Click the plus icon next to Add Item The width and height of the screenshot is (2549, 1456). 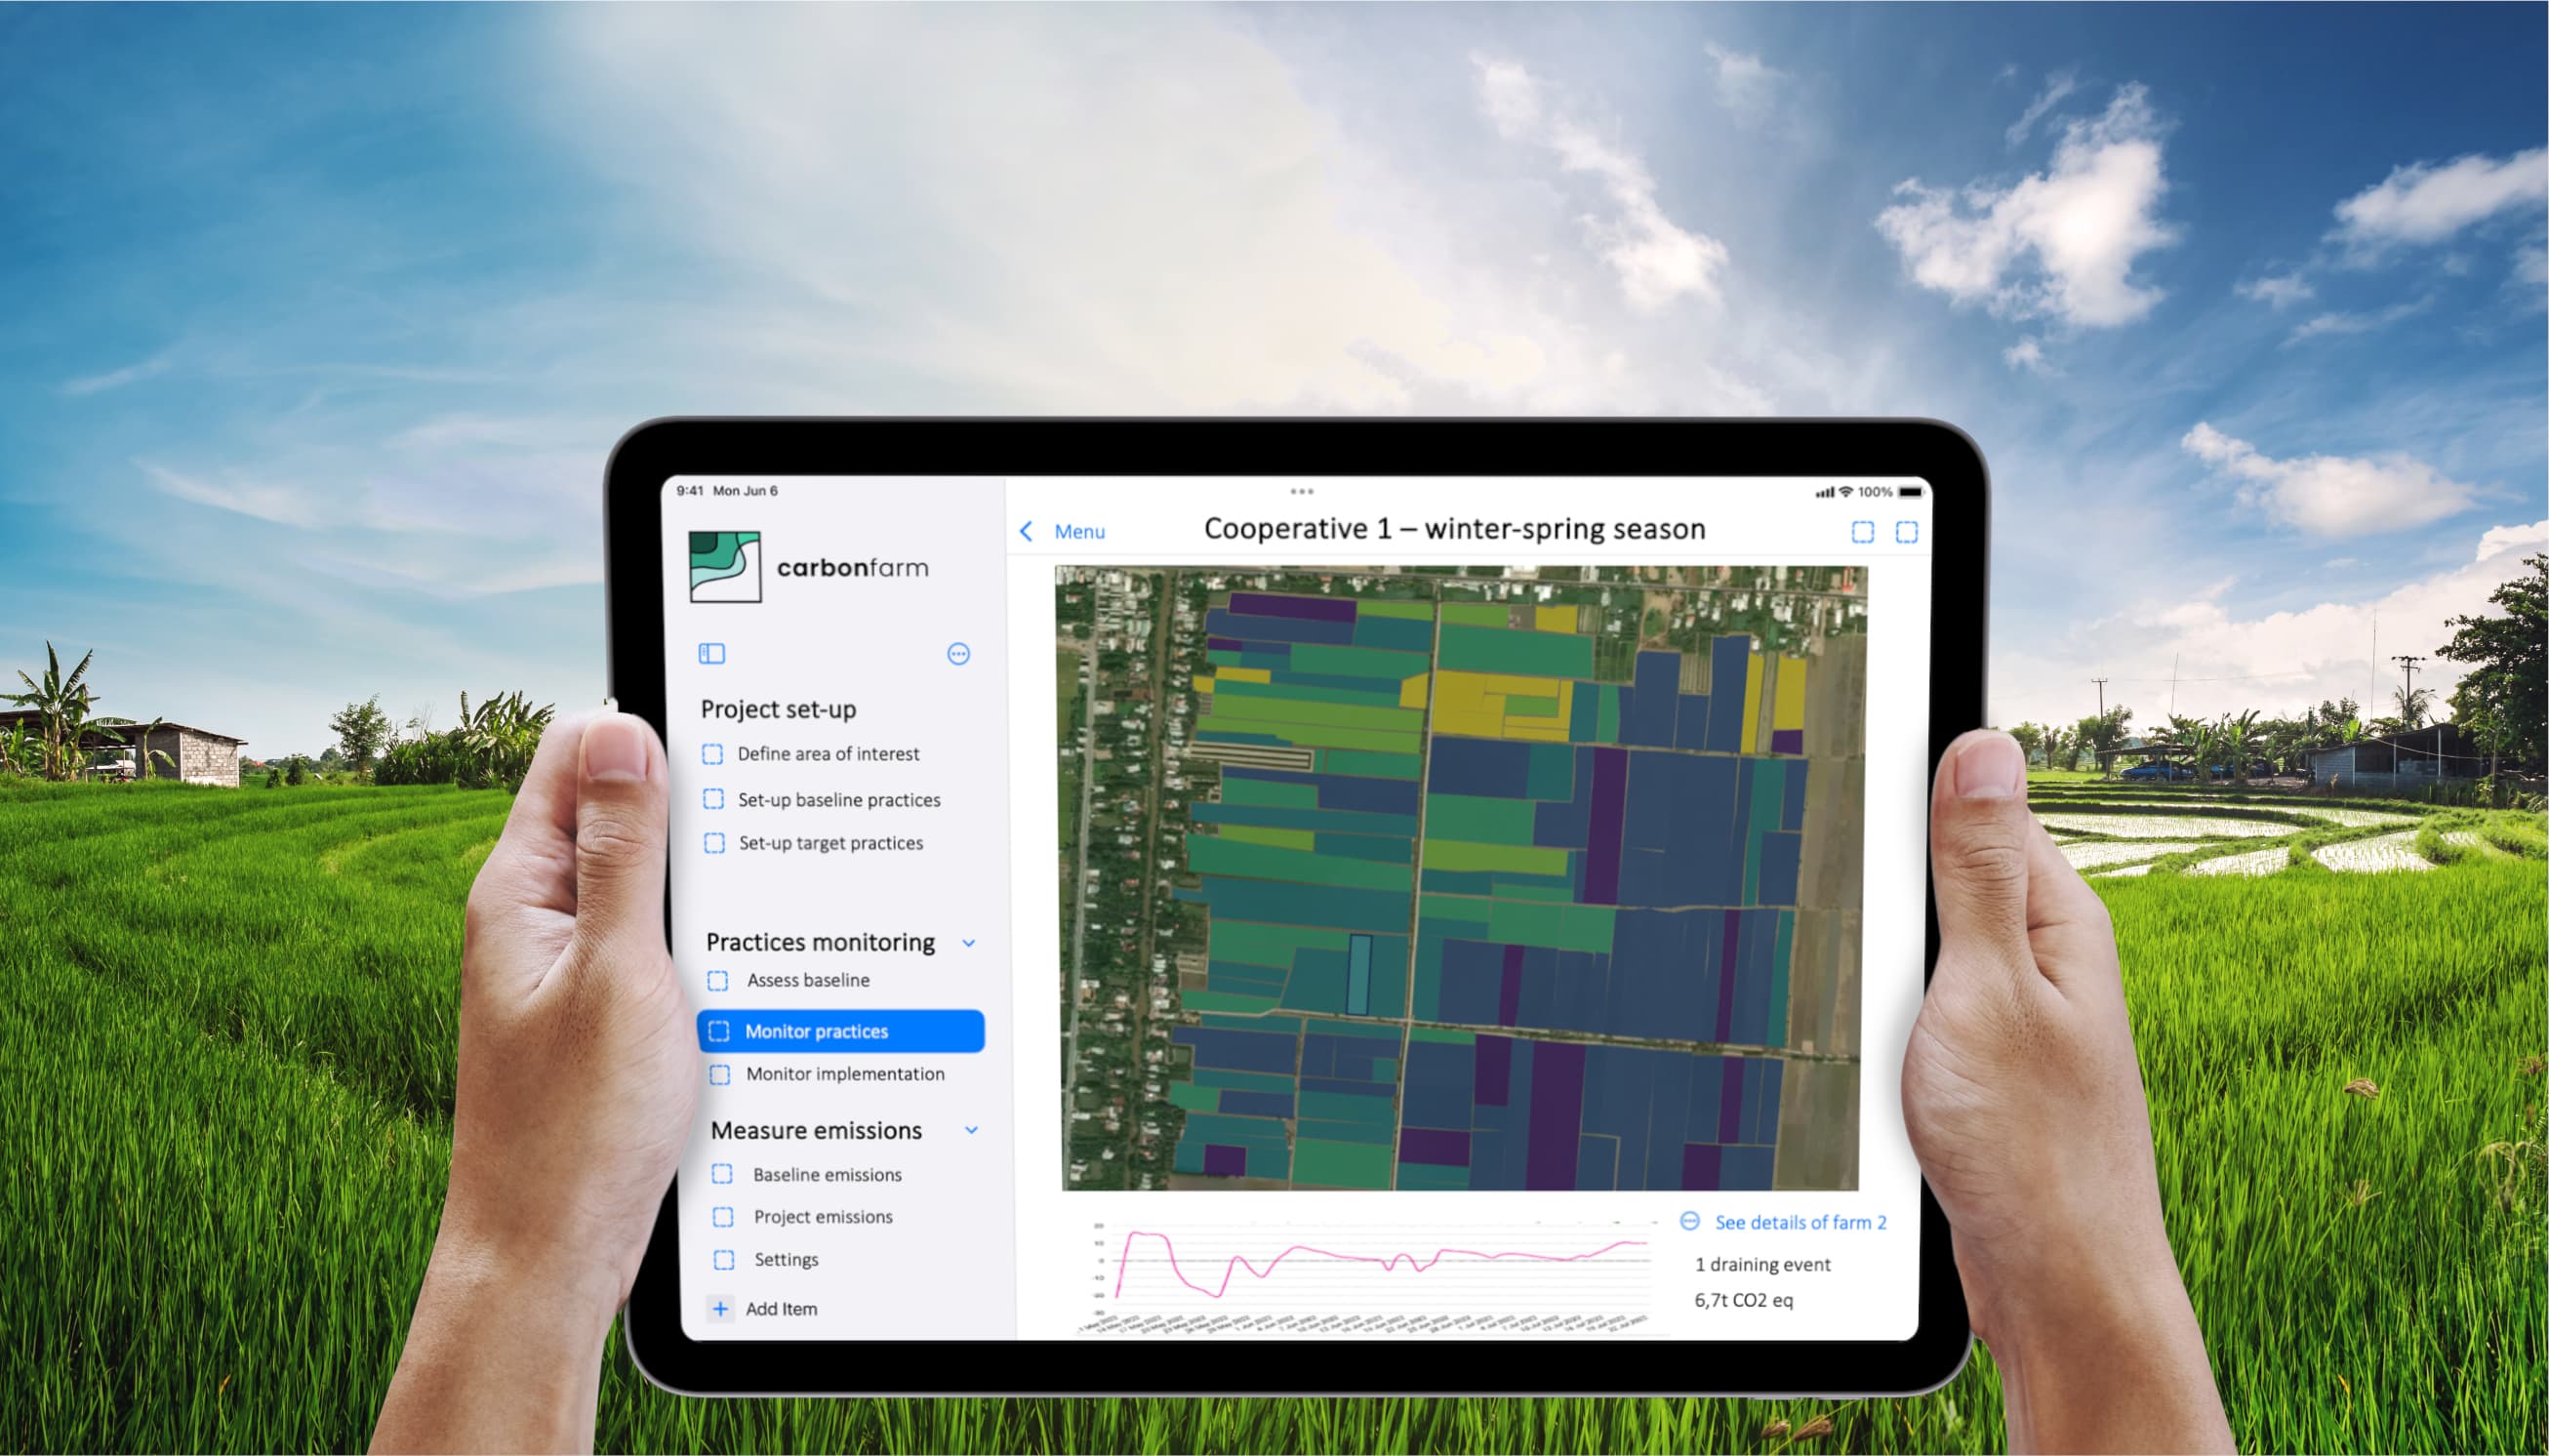[x=720, y=1308]
